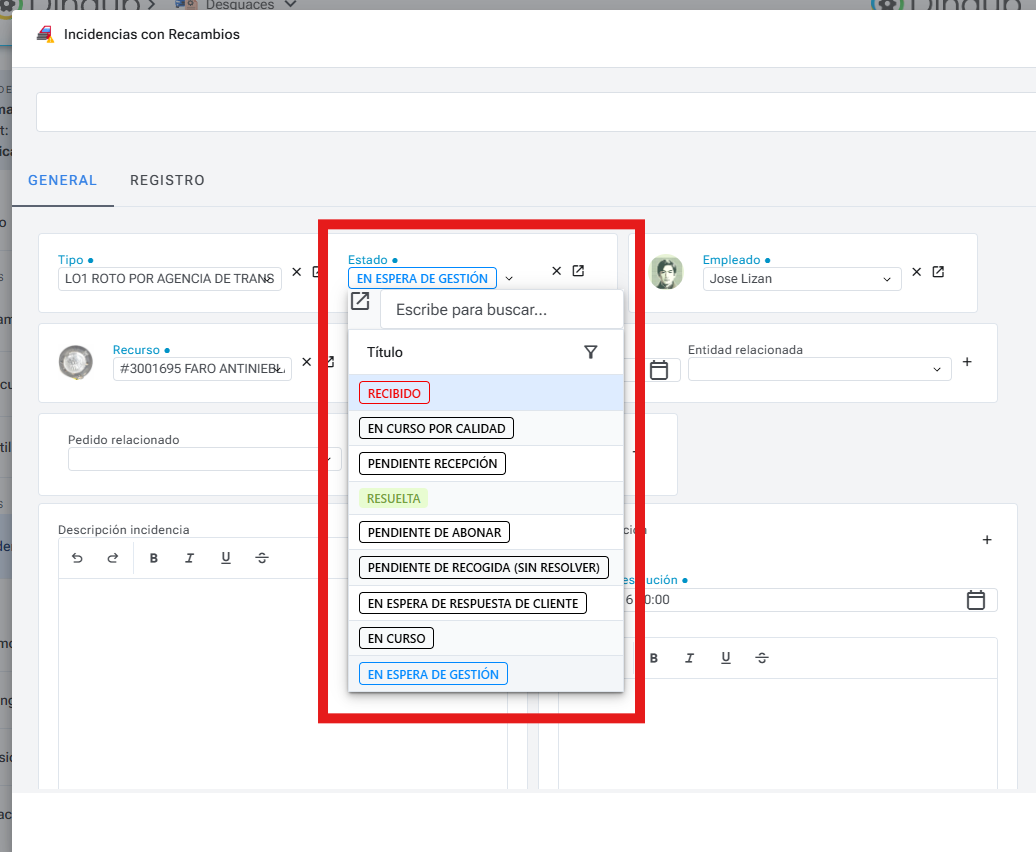The image size is (1036, 852).
Task: Expand the Empleado dropdown Jose Lizan
Action: pyautogui.click(x=887, y=280)
